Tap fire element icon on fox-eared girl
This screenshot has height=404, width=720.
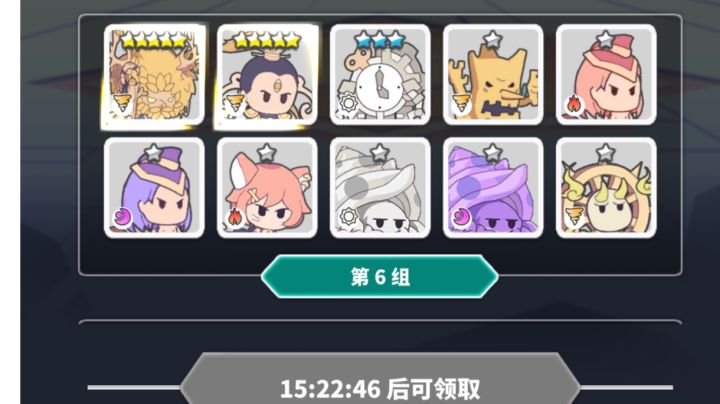(235, 217)
